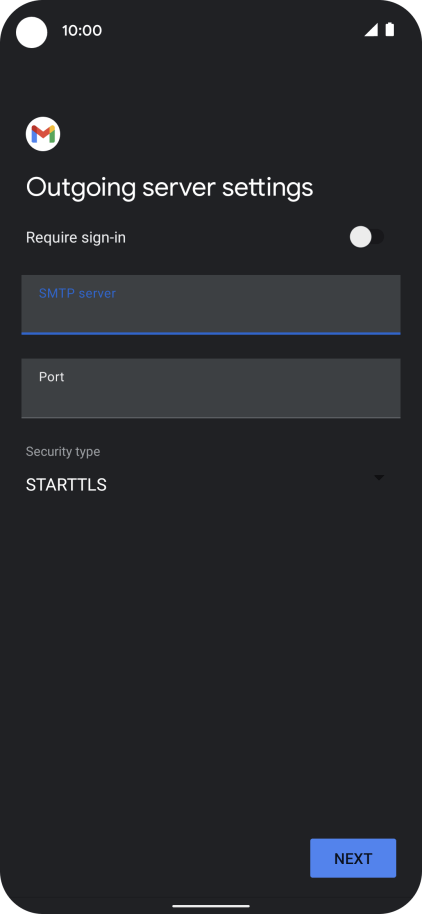Tap the Security type label
The height and width of the screenshot is (914, 422).
63,452
